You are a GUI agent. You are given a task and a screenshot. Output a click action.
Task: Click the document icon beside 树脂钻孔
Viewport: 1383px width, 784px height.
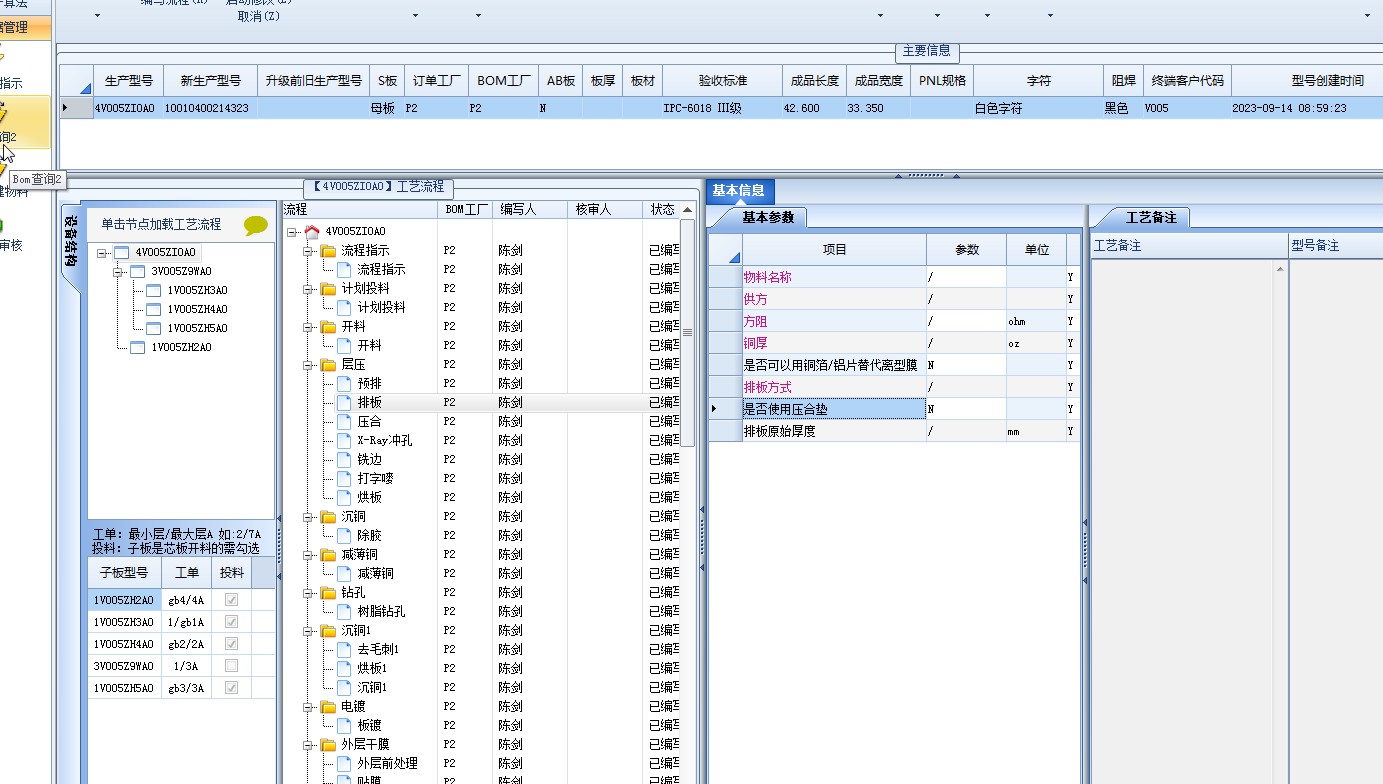(344, 611)
